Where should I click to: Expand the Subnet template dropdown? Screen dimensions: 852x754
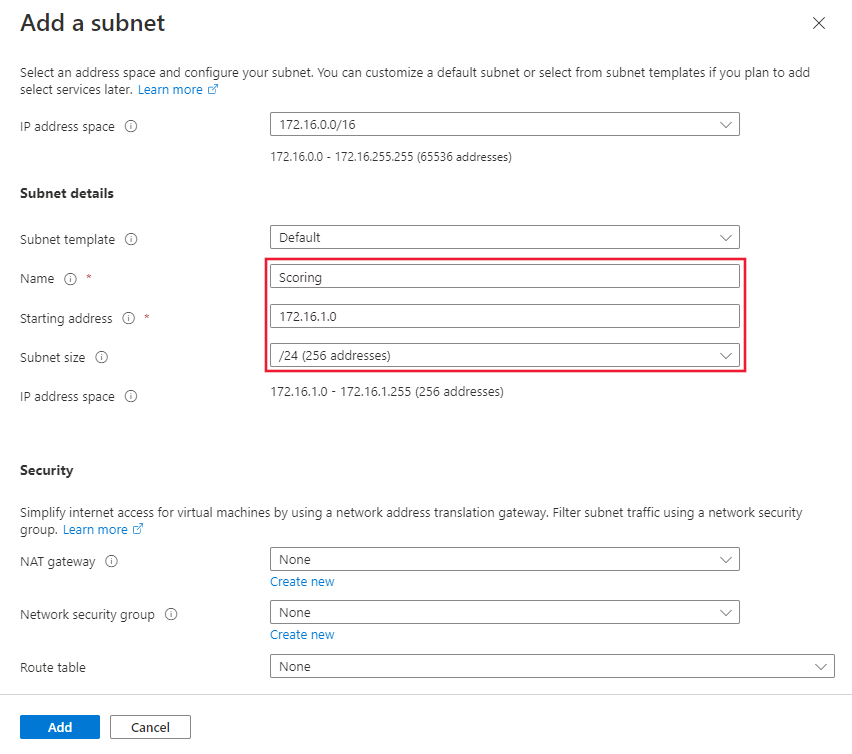[x=504, y=238]
